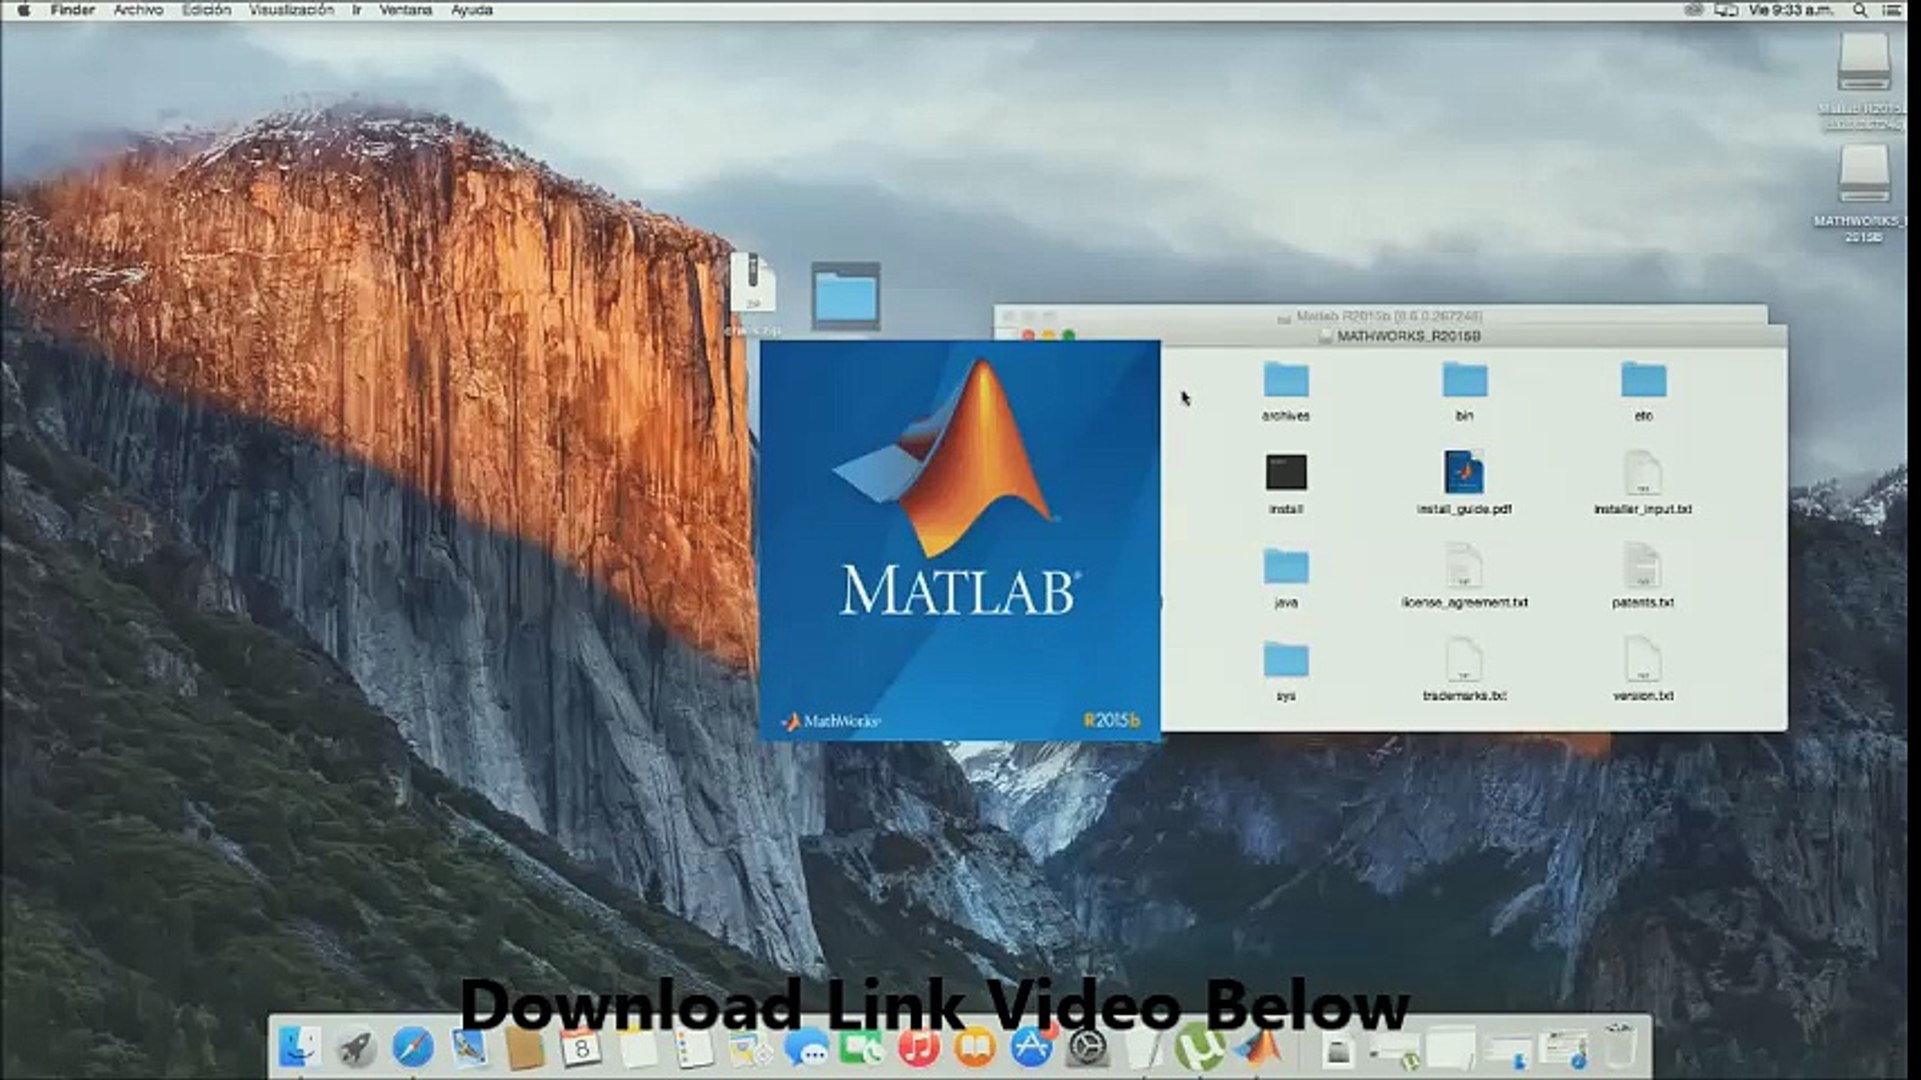
Task: Open Spotlight search magnifier in menu bar
Action: pyautogui.click(x=1860, y=10)
